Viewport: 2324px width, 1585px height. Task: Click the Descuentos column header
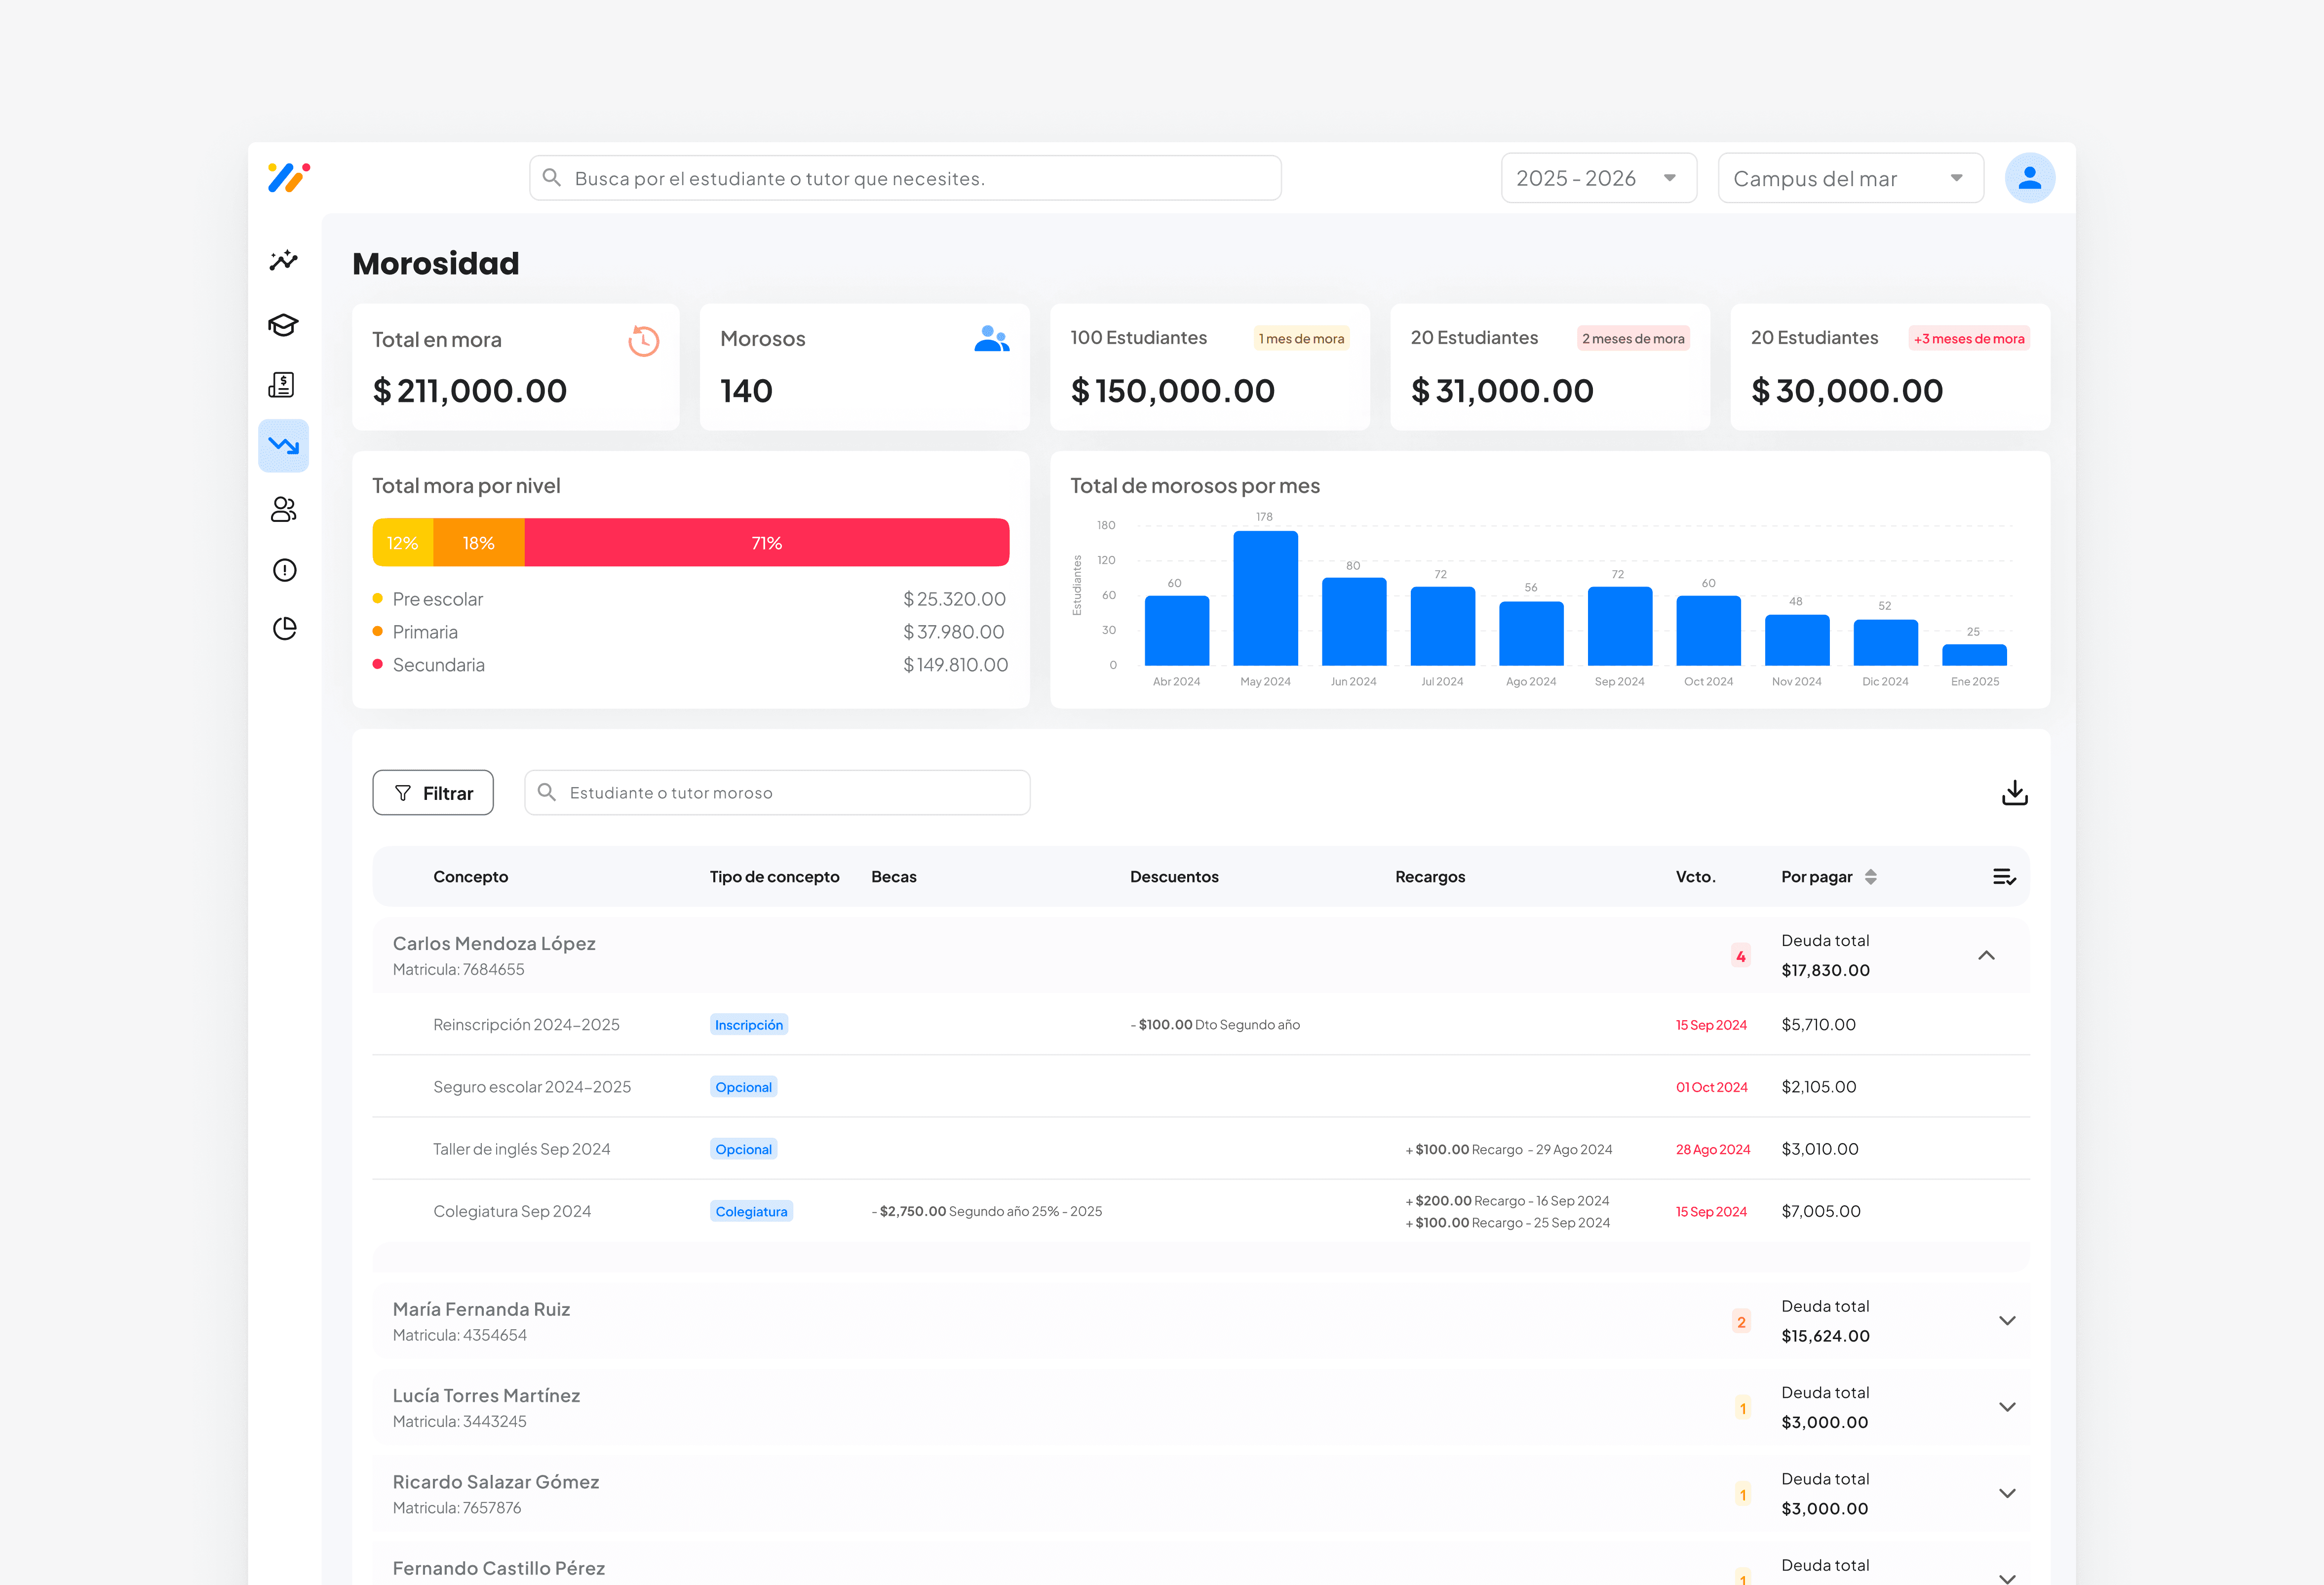tap(1174, 877)
